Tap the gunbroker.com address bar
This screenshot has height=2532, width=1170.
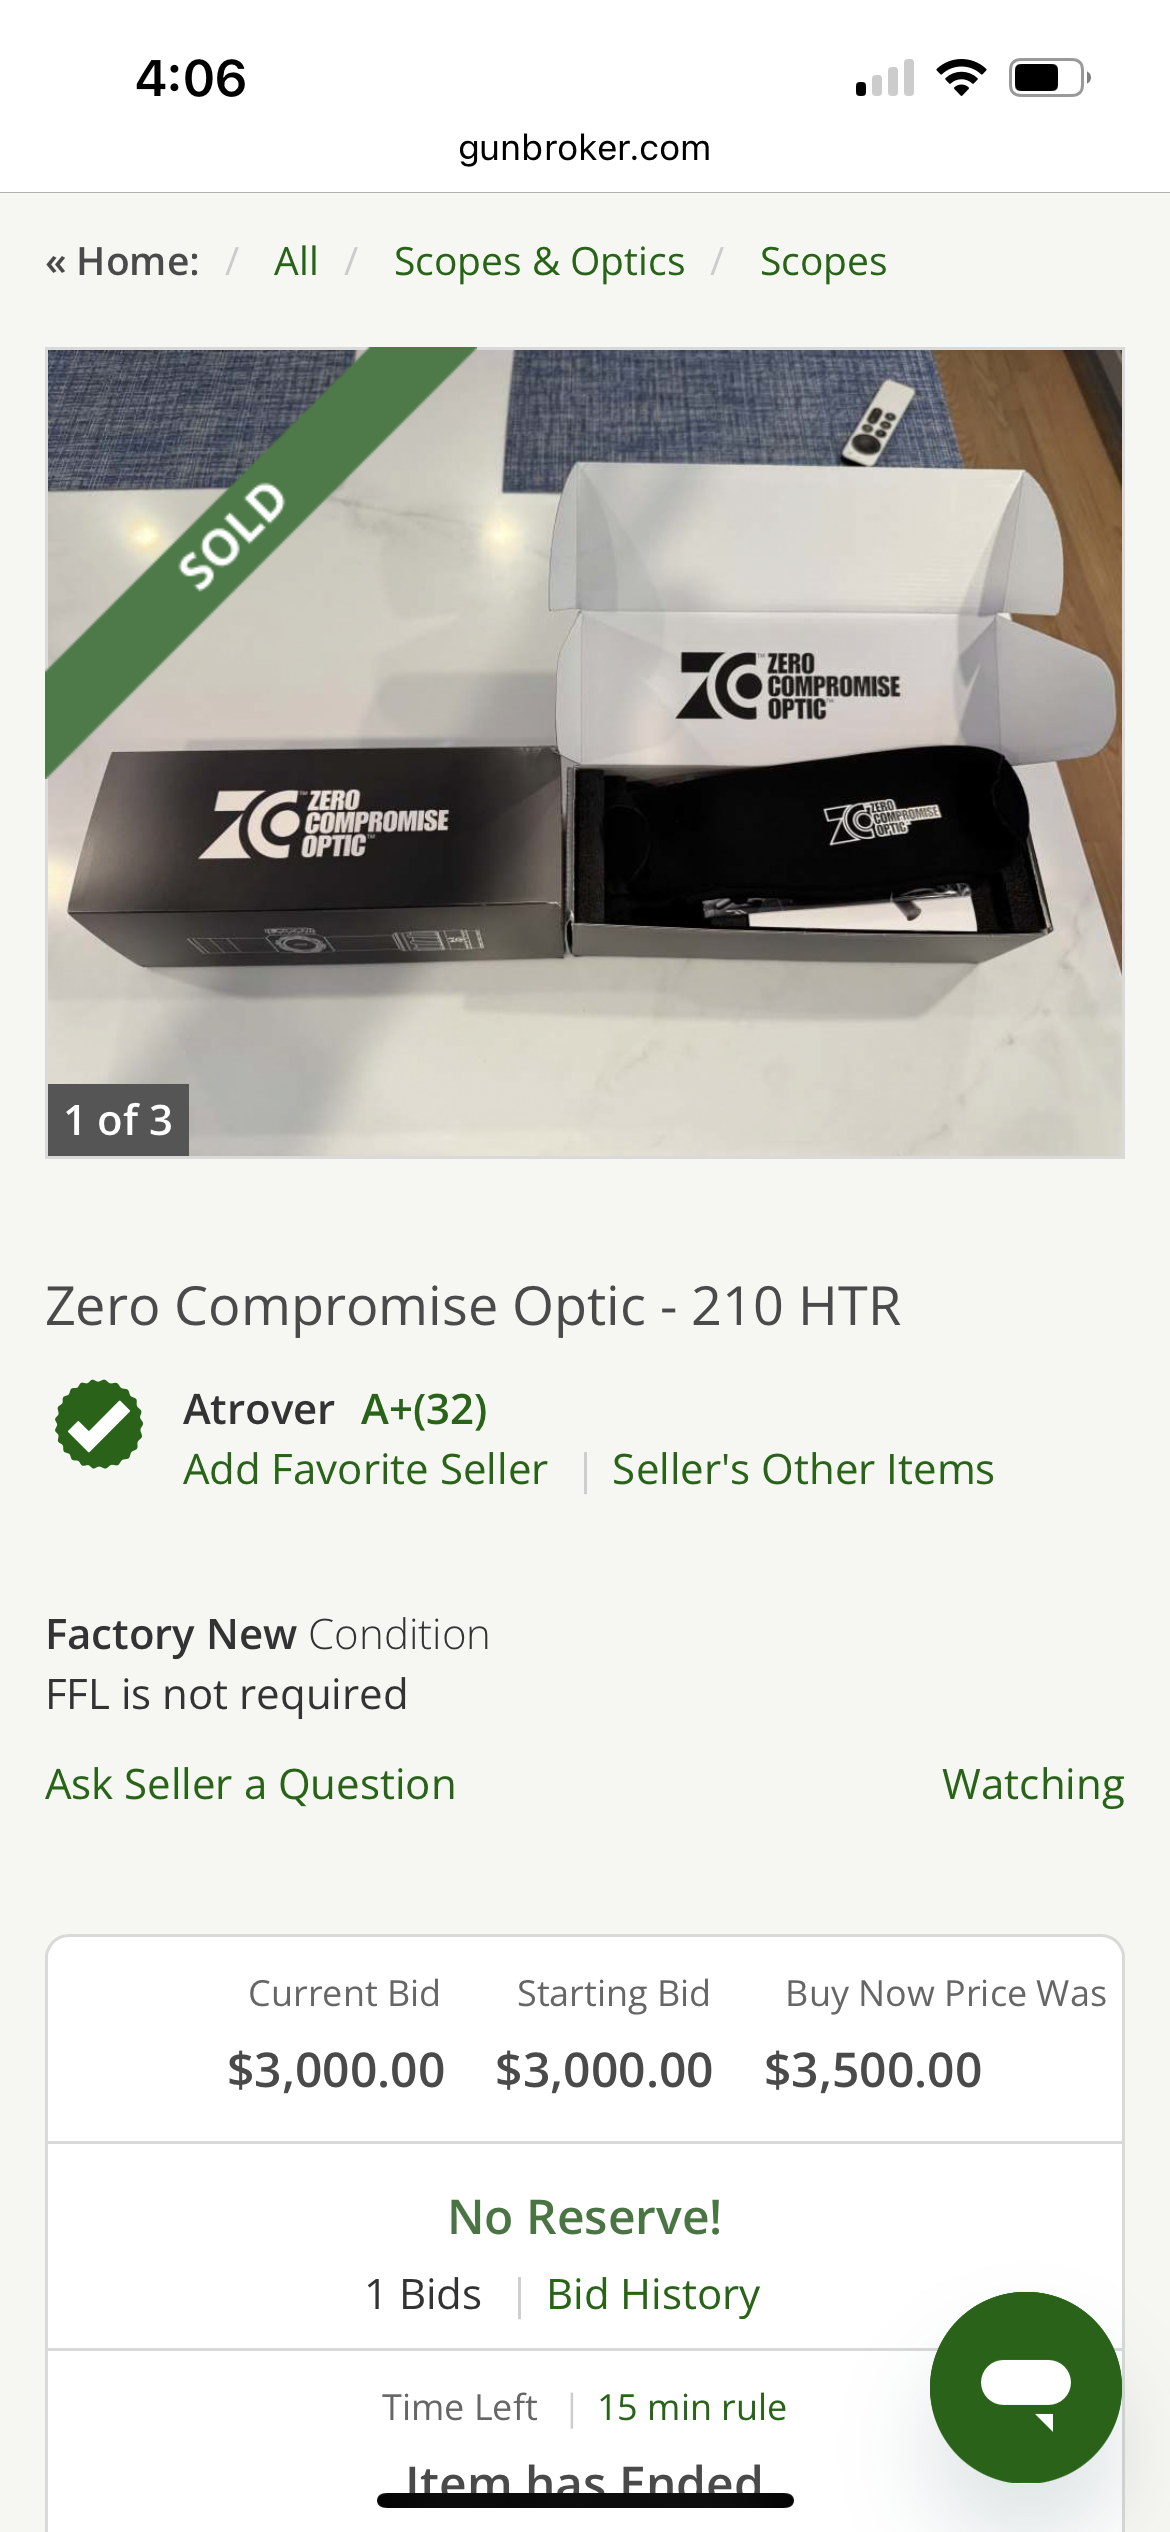coord(585,148)
